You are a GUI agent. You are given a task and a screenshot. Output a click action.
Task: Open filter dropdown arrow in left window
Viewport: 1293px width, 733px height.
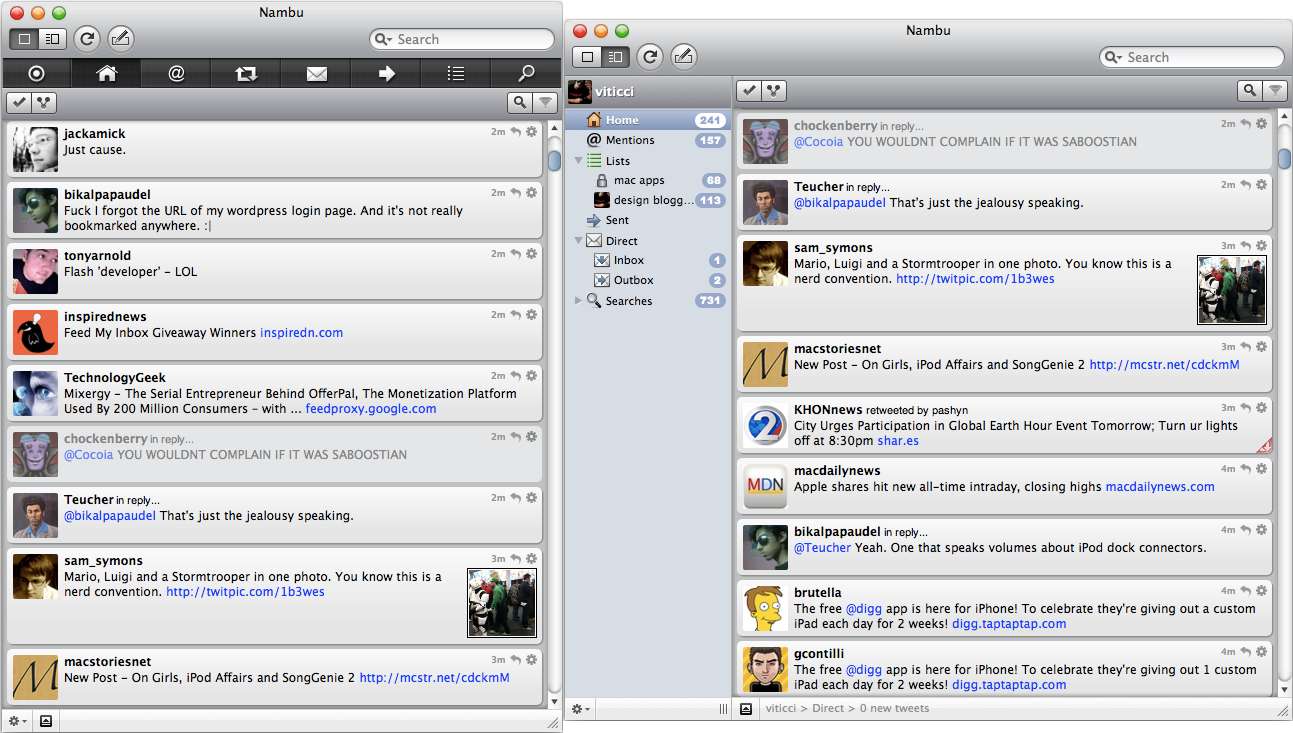pos(545,102)
